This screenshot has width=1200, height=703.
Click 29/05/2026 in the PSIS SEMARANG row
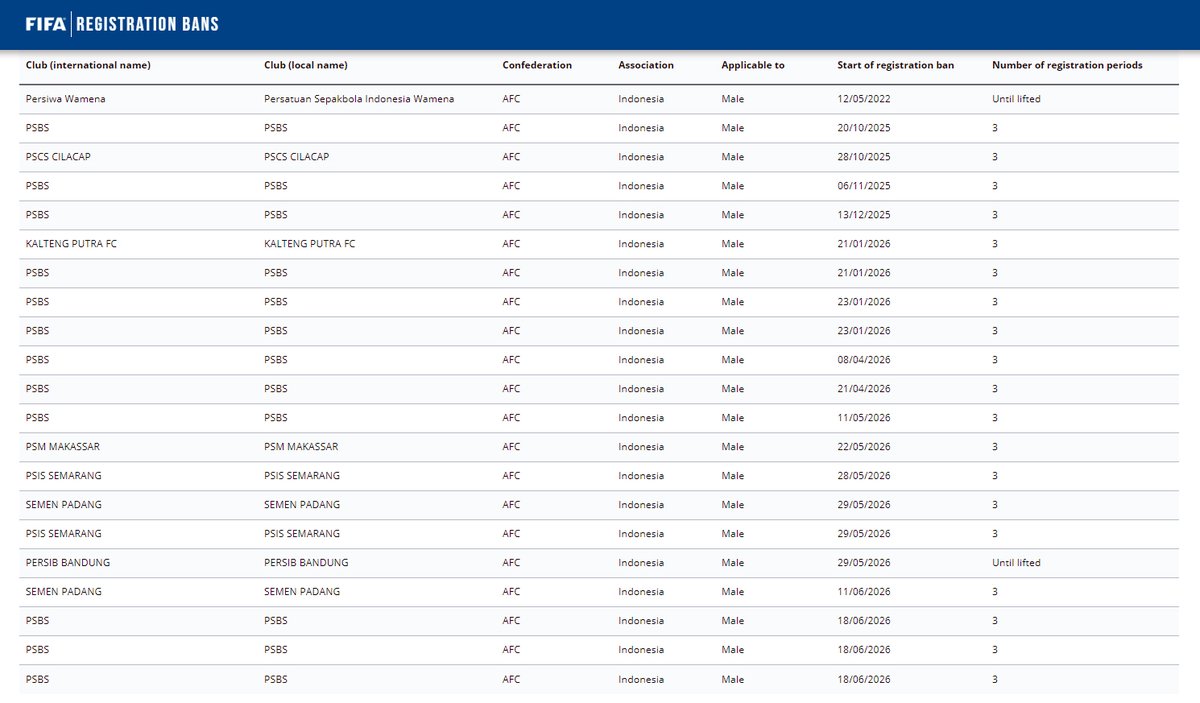pos(864,534)
